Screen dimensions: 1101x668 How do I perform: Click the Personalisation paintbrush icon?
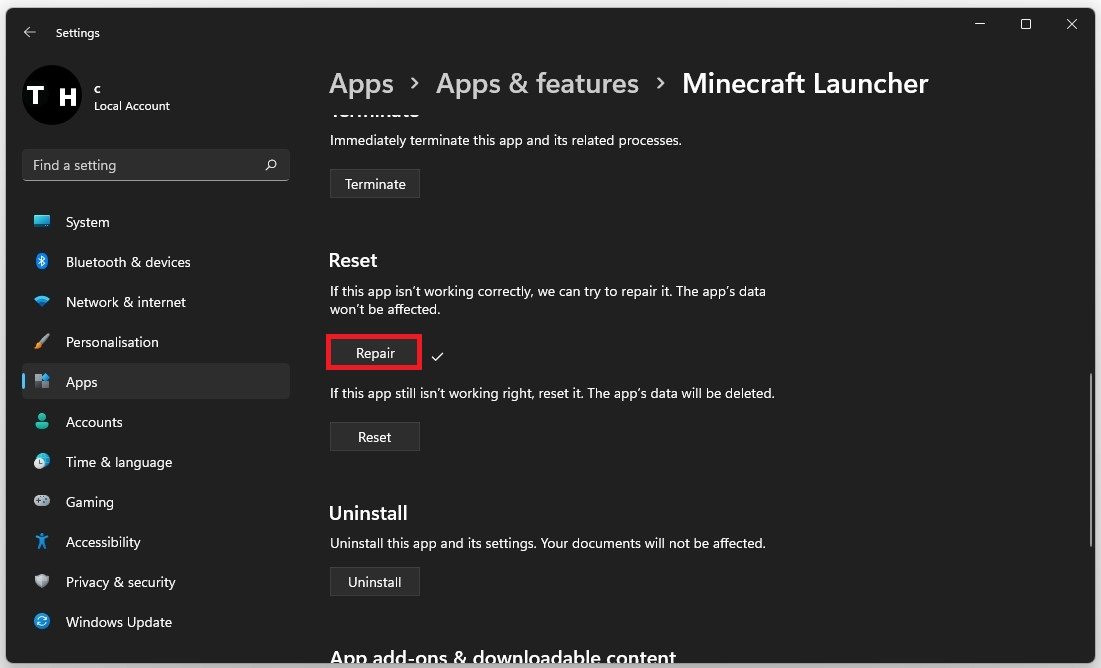tap(42, 342)
